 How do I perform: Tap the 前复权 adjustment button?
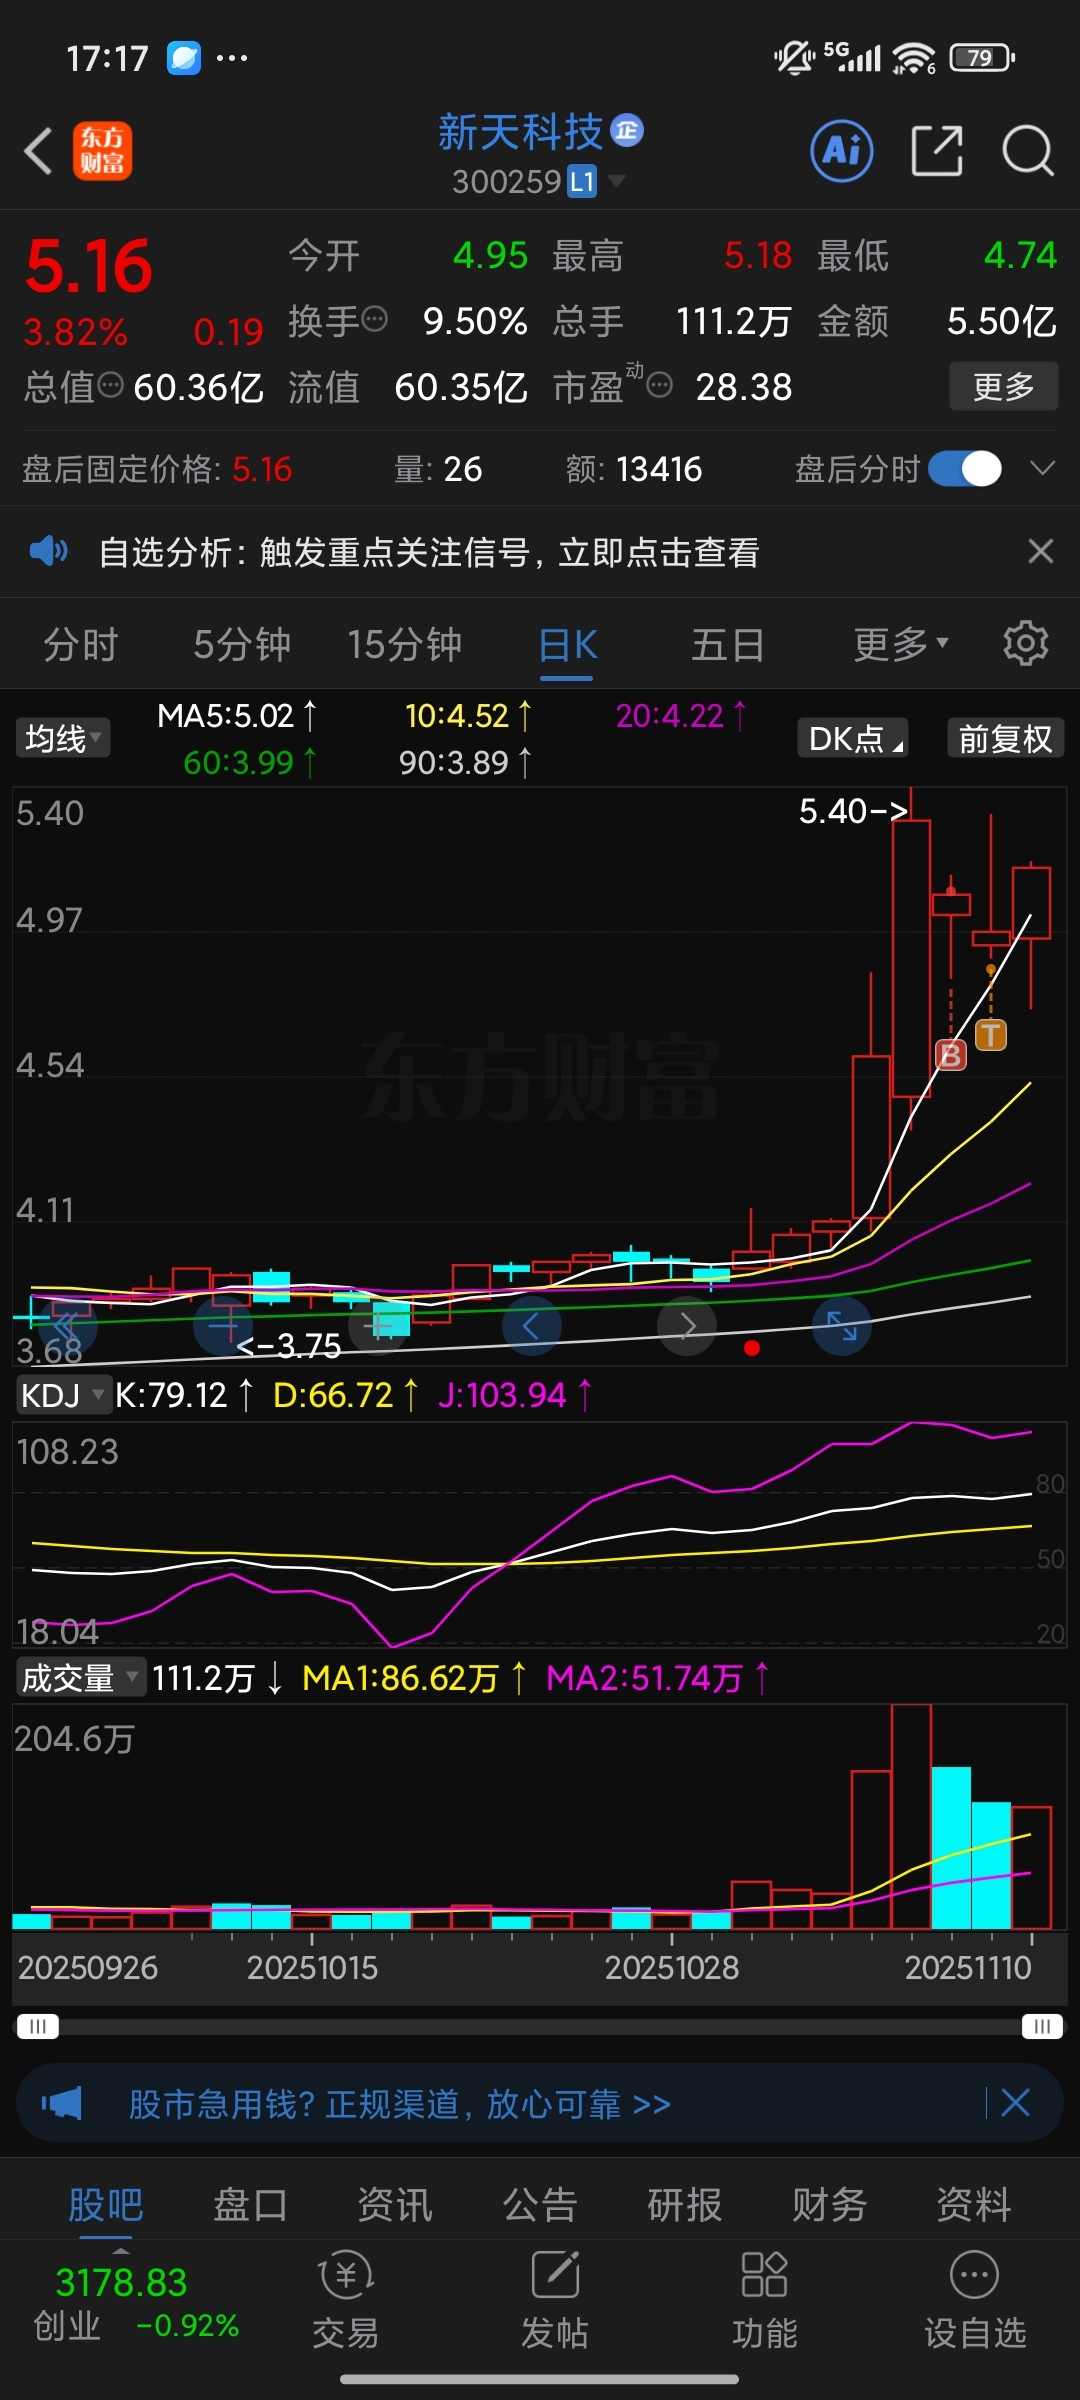[x=1005, y=739]
